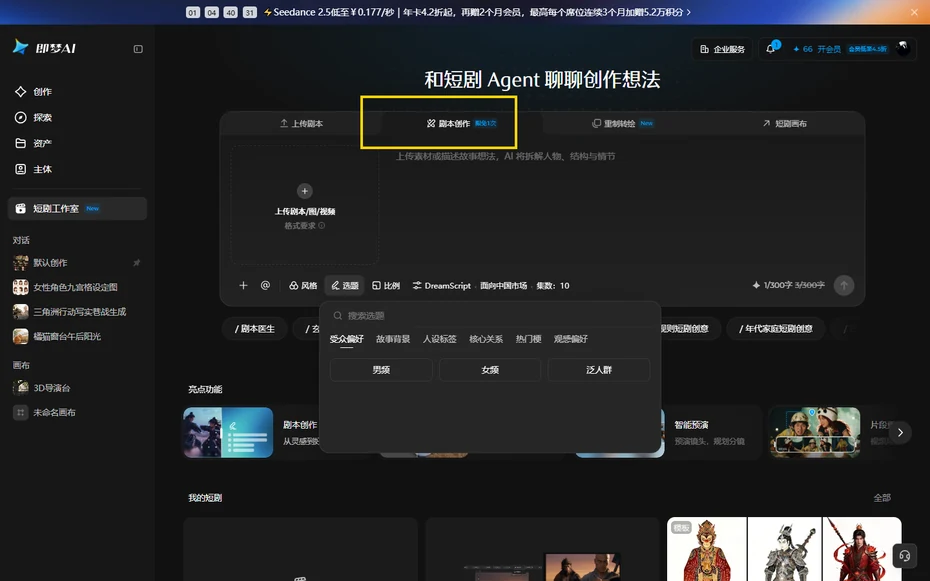930x581 pixels.
Task: Choose the 男频 audience option
Action: click(381, 370)
